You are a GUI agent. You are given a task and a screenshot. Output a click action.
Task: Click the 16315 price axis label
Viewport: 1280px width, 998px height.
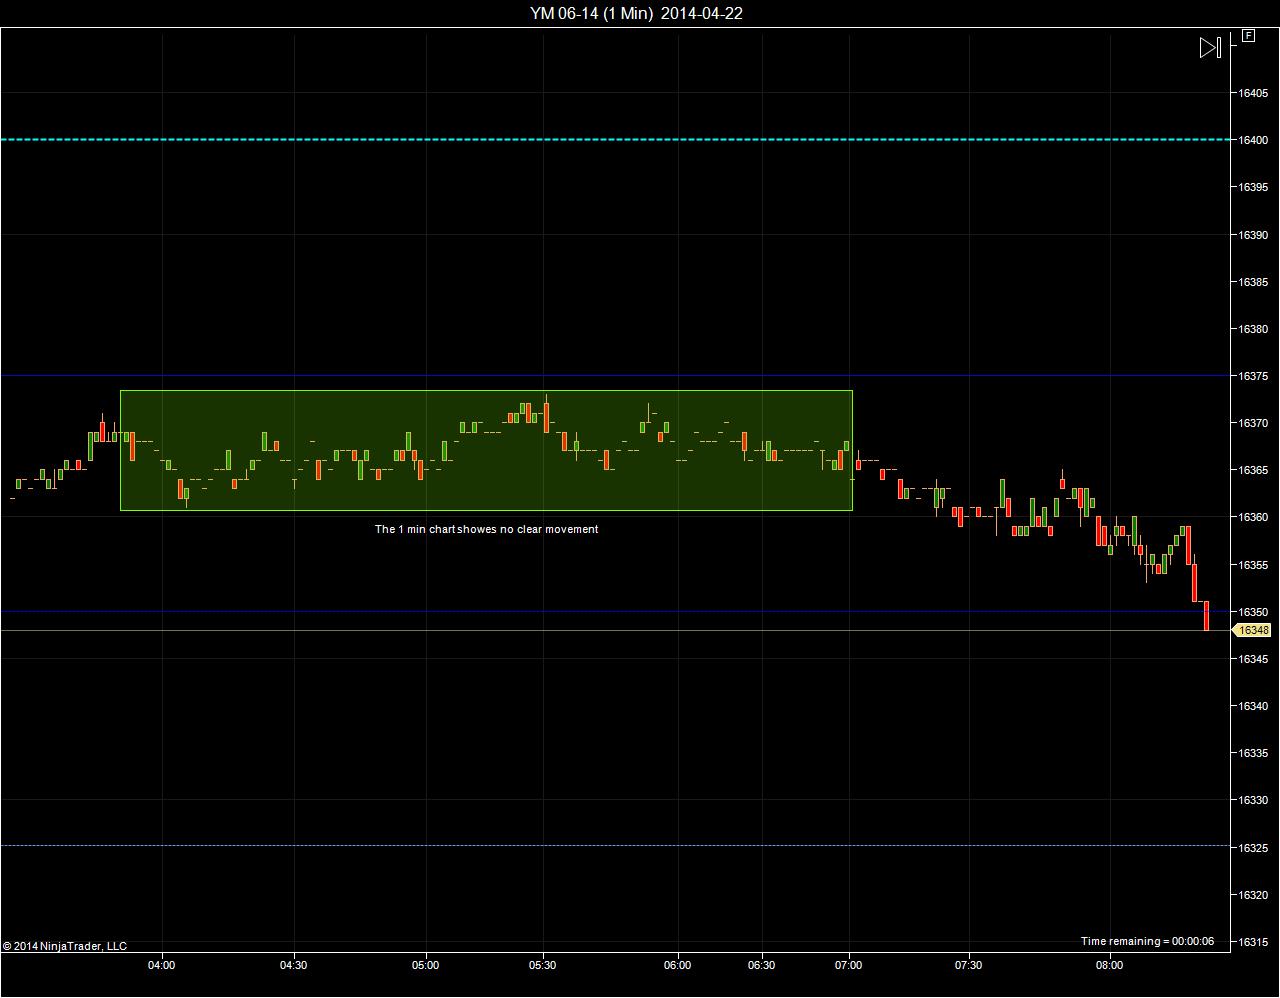(1253, 942)
